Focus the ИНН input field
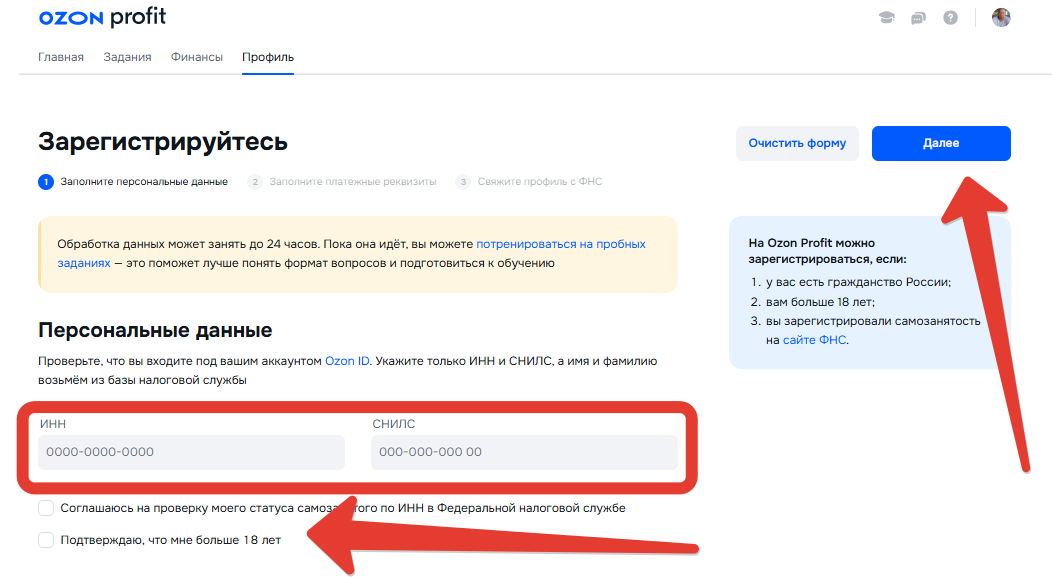The height and width of the screenshot is (577, 1052). (x=191, y=452)
